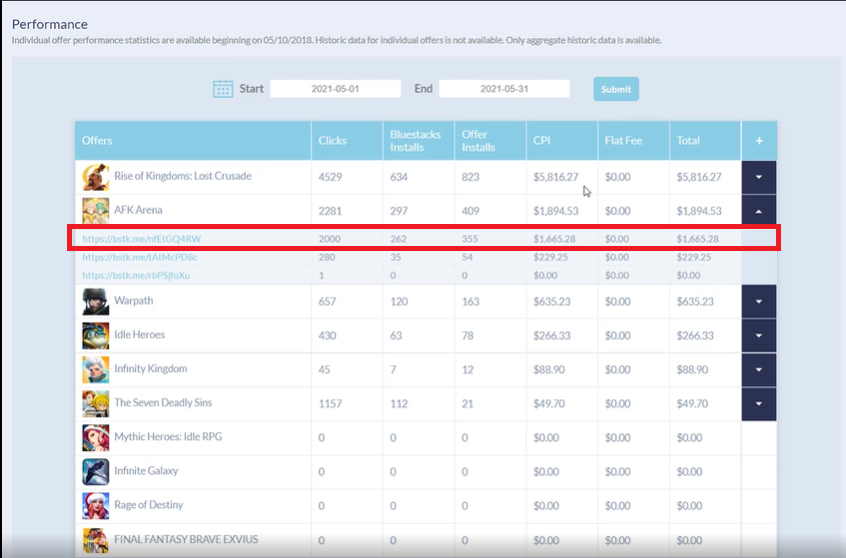This screenshot has height=558, width=846.
Task: Click the Mythic Heroes game icon
Action: click(95, 437)
